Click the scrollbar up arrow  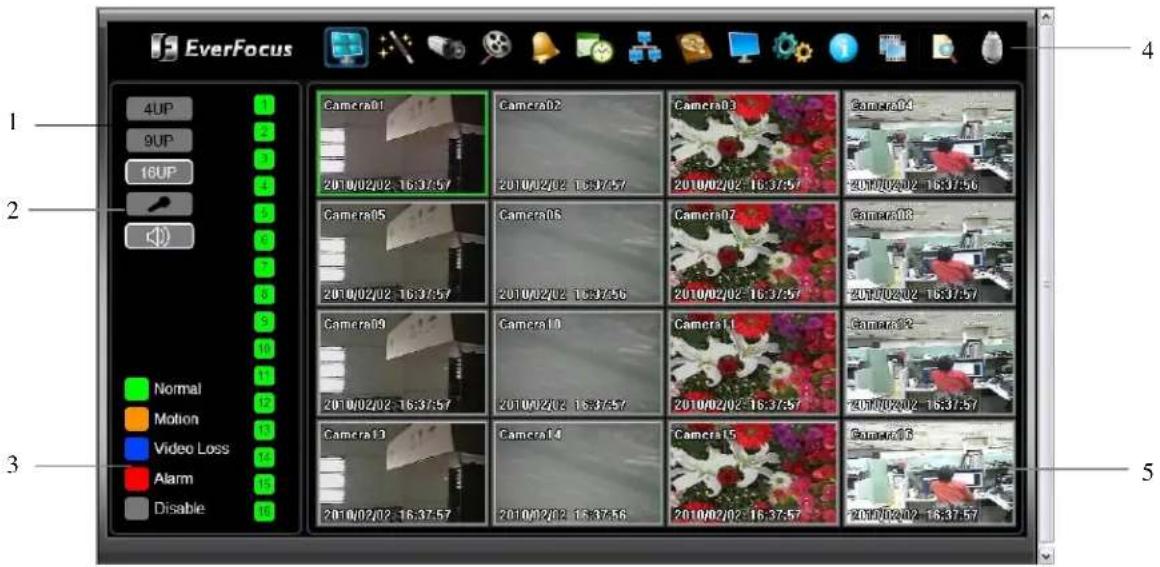click(x=1045, y=15)
